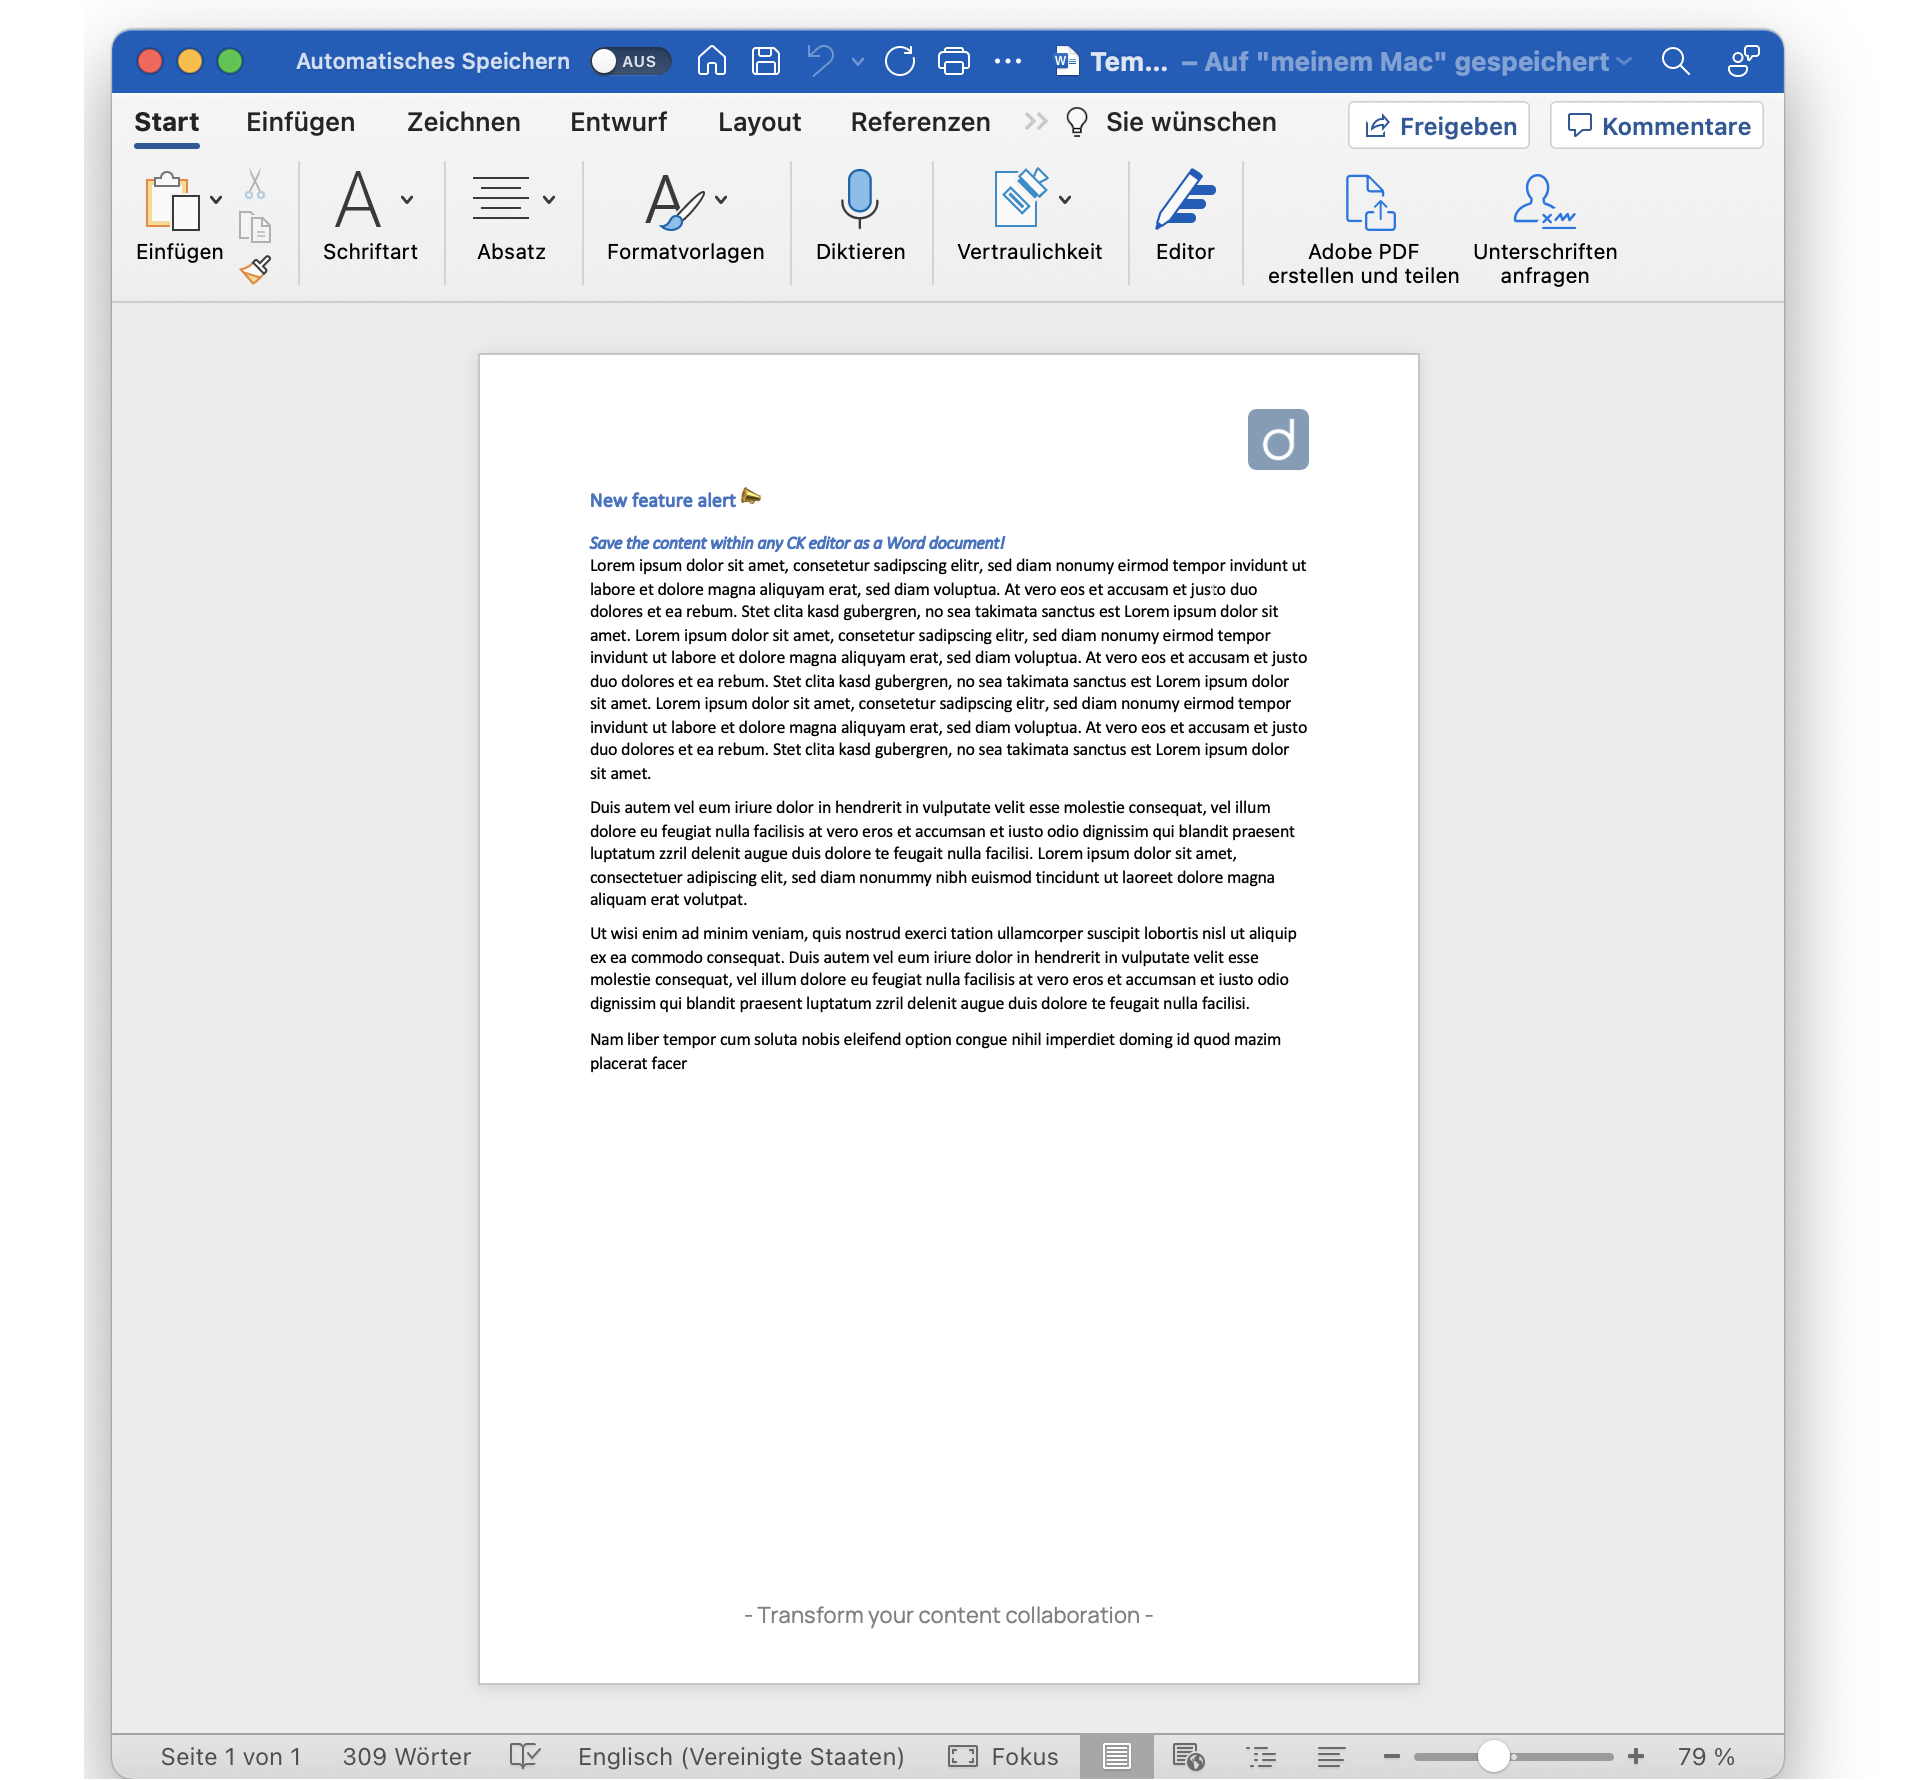The width and height of the screenshot is (1924, 1780).
Task: Zoom out with minus button
Action: coord(1391,1756)
